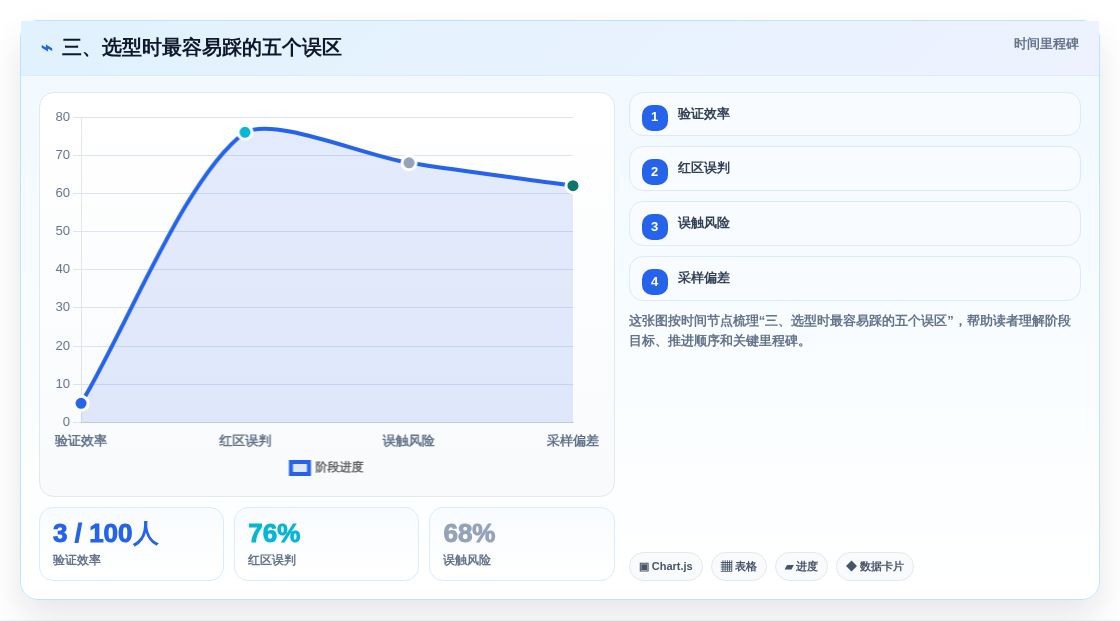Click the 误触风险 x-axis label
This screenshot has width=1120, height=621.
pos(409,441)
